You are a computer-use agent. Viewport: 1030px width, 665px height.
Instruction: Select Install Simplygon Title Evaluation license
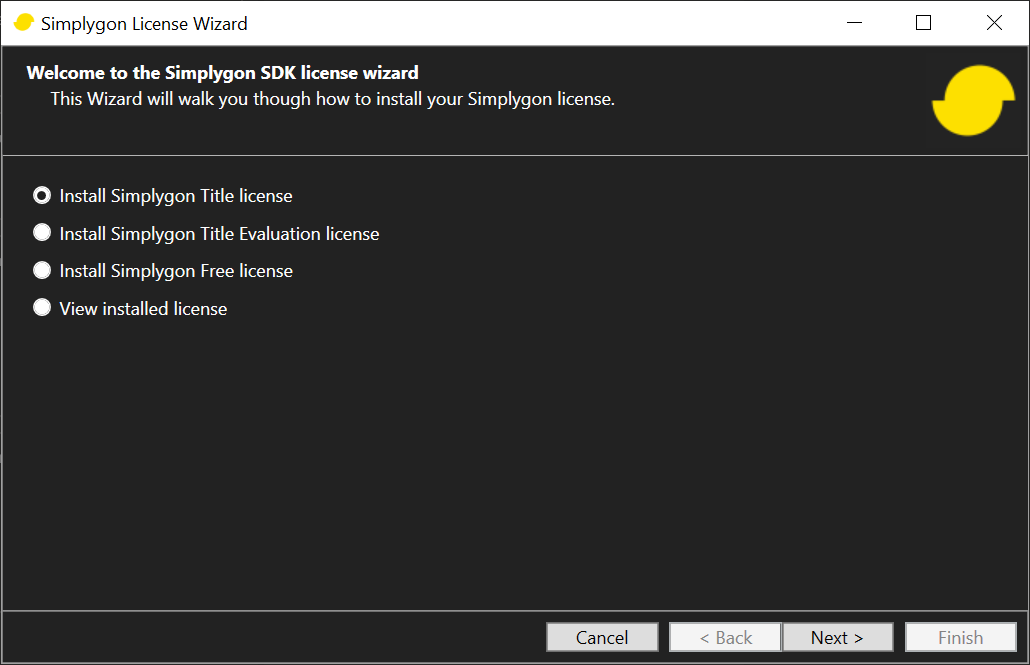pyautogui.click(x=41, y=232)
